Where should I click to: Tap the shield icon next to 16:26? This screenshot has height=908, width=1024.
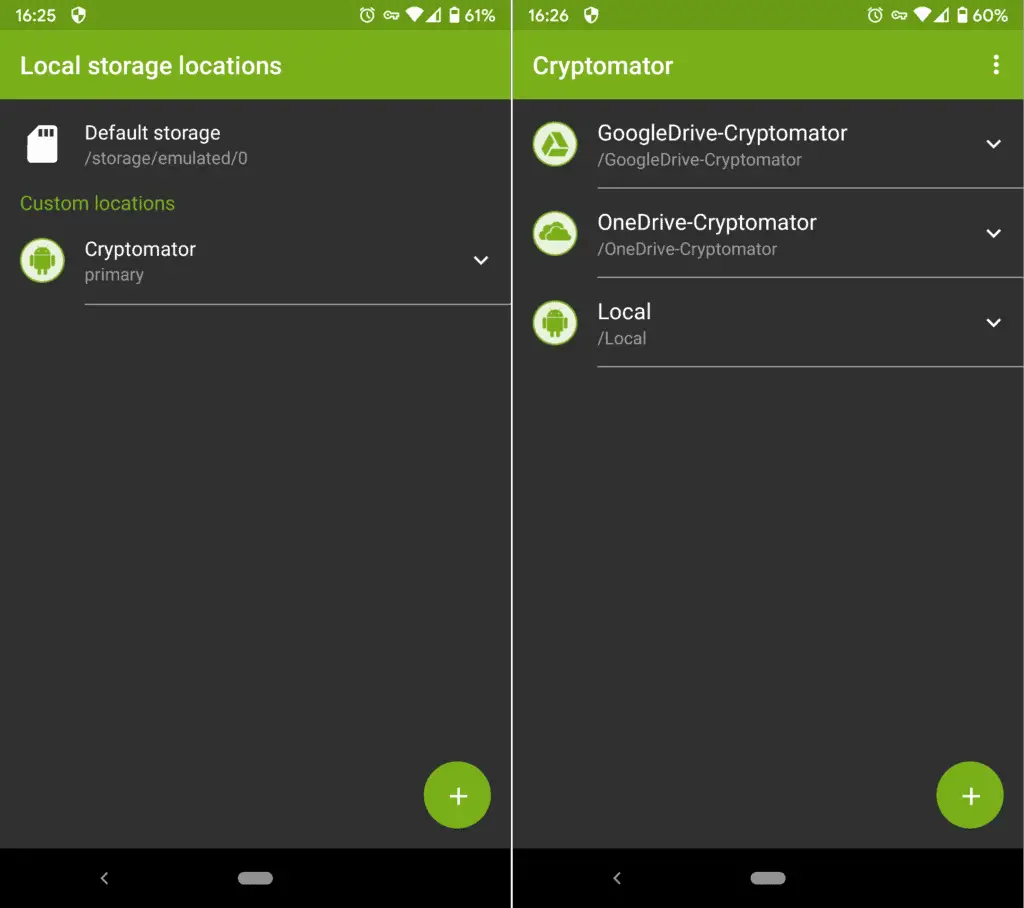click(591, 15)
